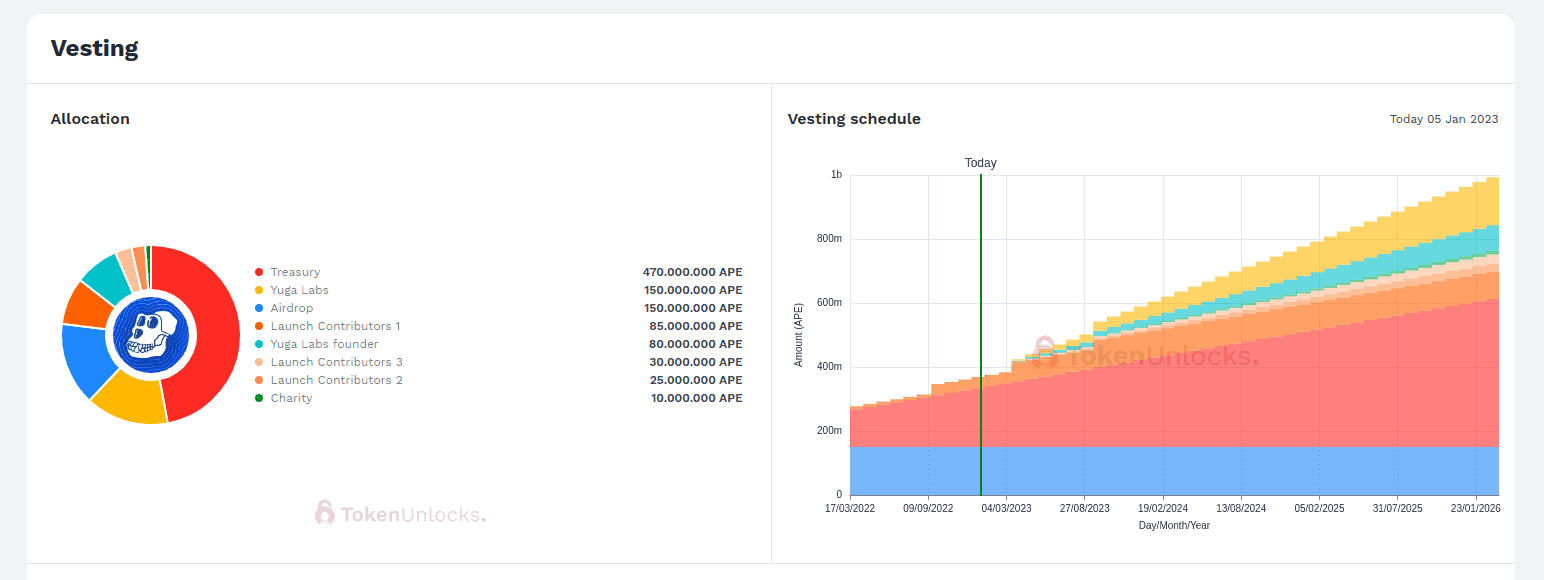Click the red Treasury donut slice
This screenshot has width=1544, height=580.
(216, 330)
